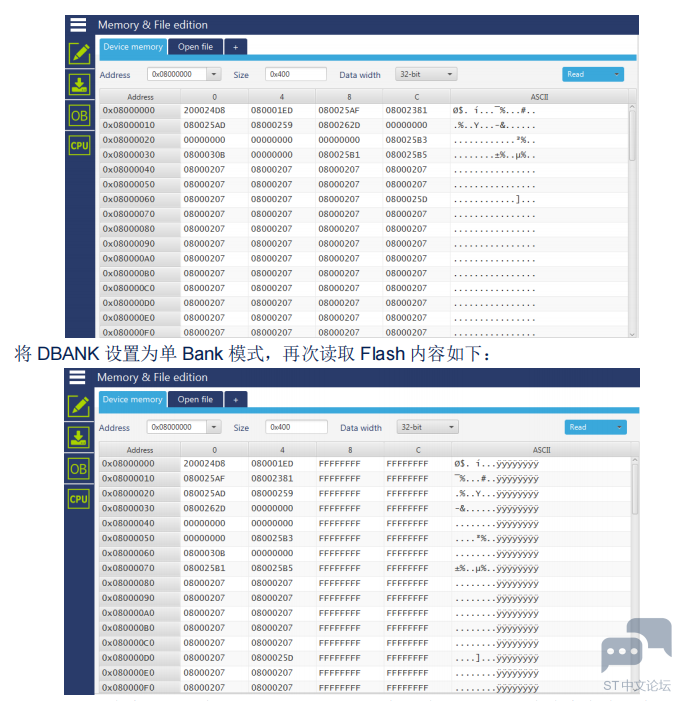Select Memory edit pencil icon in lower window

(x=79, y=406)
